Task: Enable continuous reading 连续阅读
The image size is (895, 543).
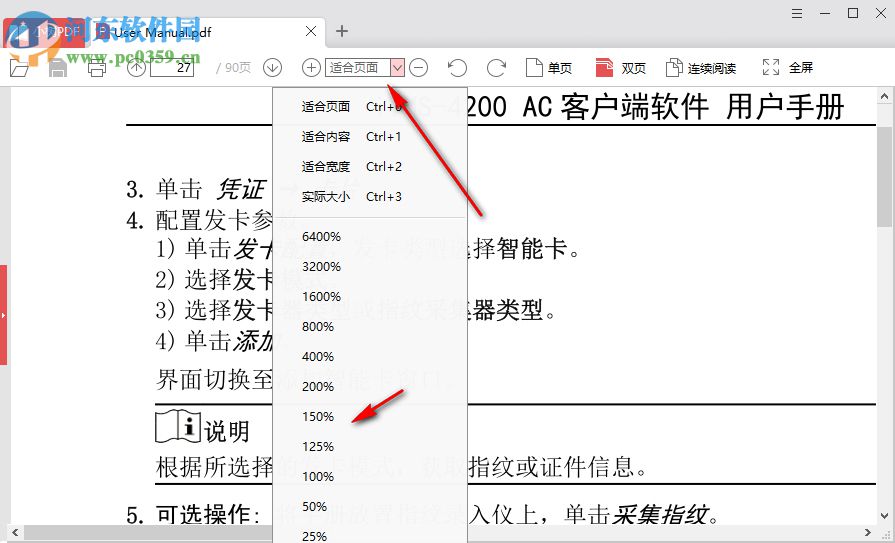Action: [x=701, y=68]
